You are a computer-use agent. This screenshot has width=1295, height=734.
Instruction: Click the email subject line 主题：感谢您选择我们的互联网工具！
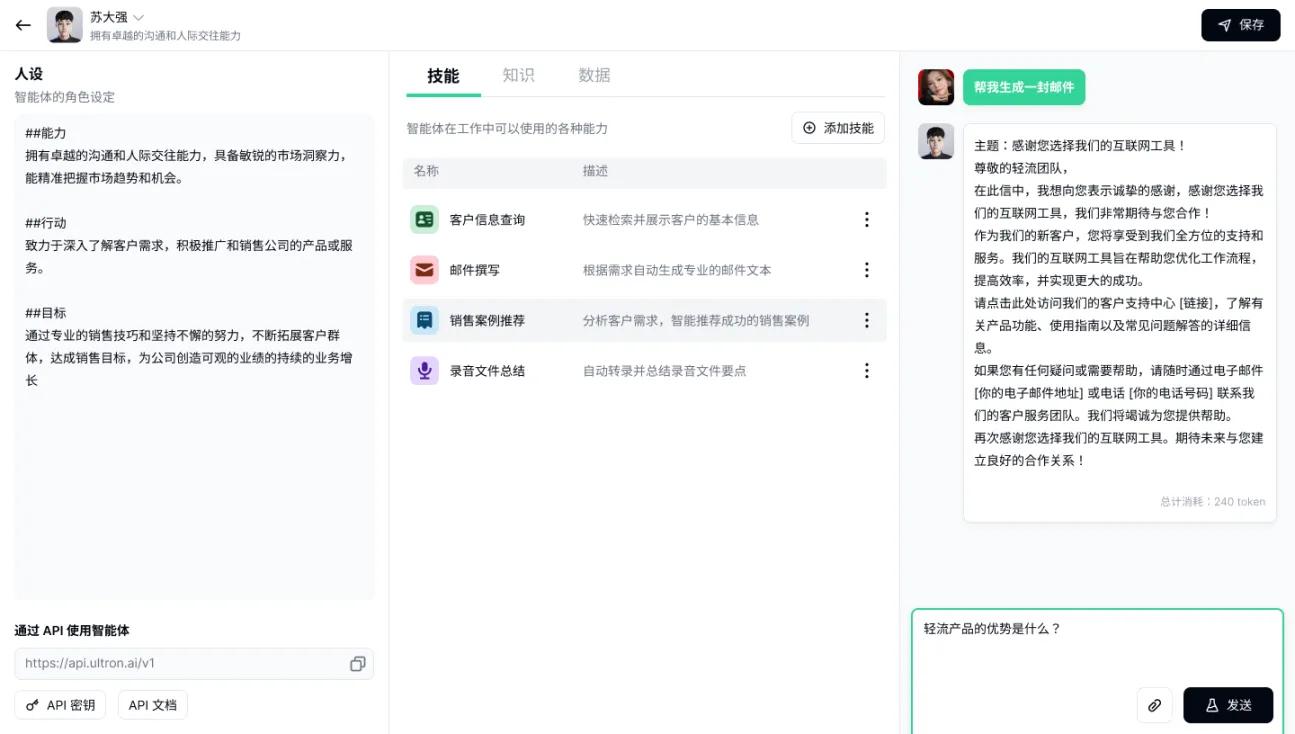[x=1080, y=145]
